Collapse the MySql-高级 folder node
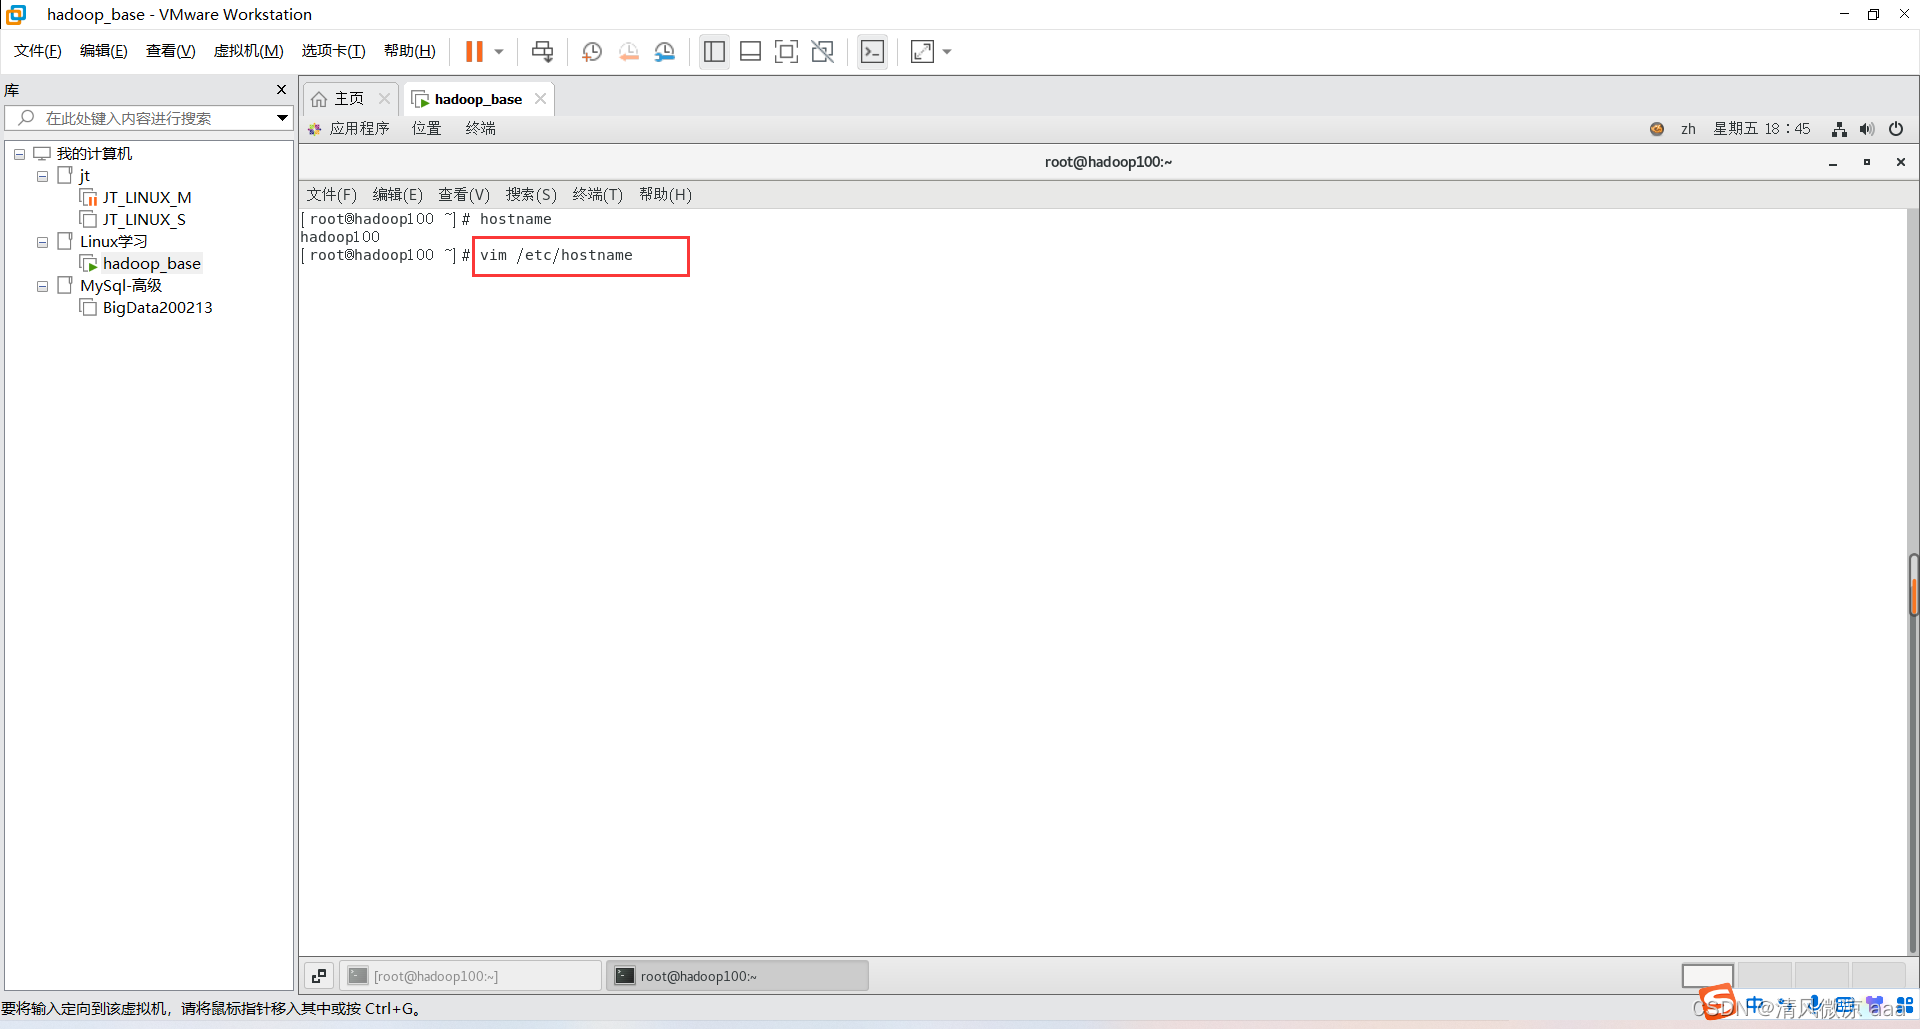 click(x=42, y=286)
